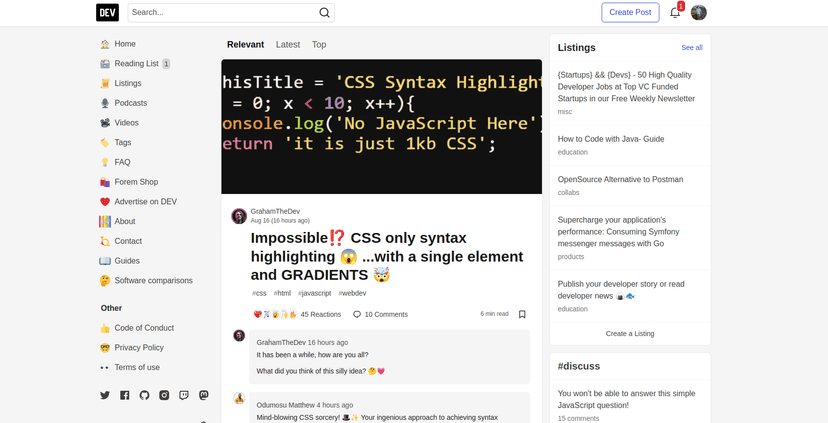Click the #css tag

tap(259, 293)
